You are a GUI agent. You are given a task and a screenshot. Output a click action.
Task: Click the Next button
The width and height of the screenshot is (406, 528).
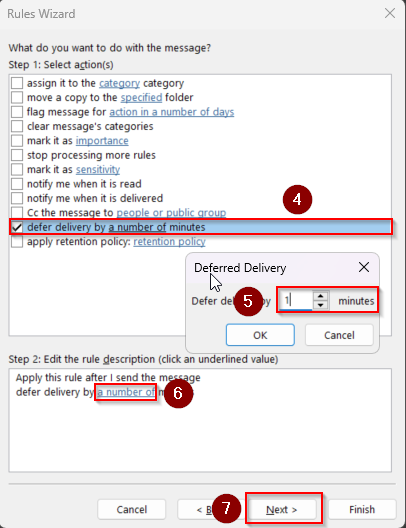[282, 509]
